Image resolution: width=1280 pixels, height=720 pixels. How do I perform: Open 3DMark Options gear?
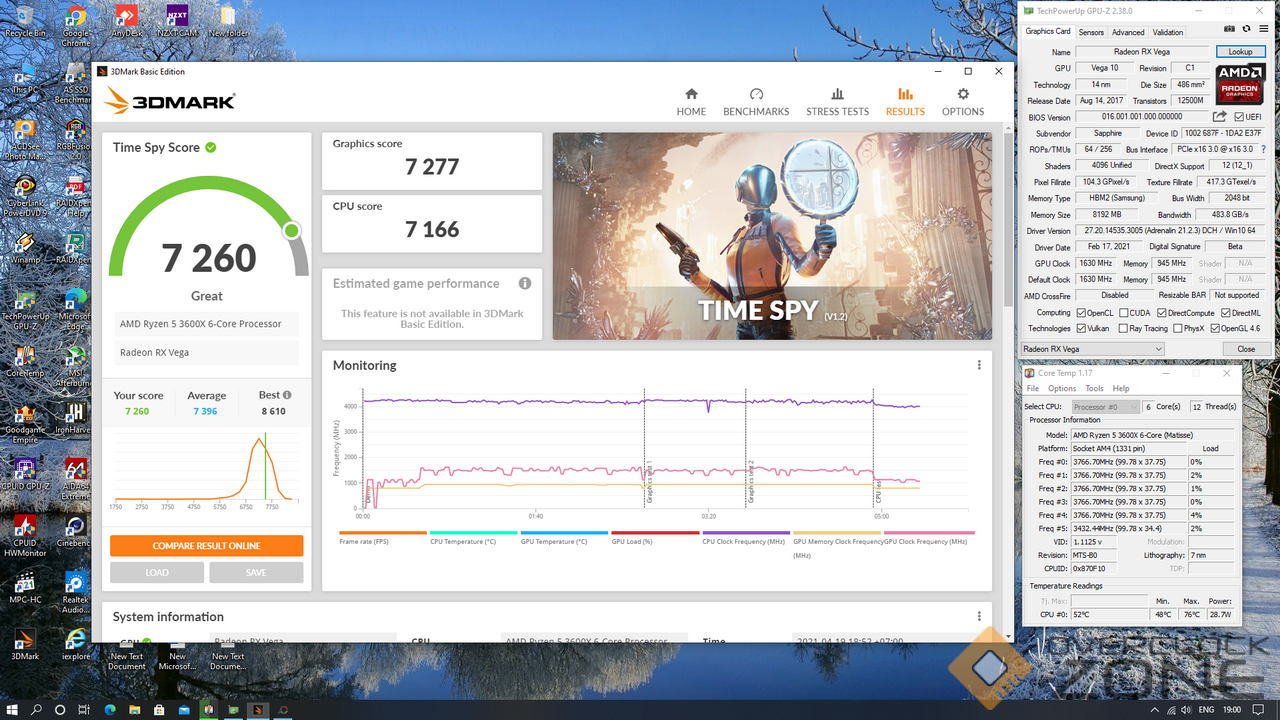point(962,101)
